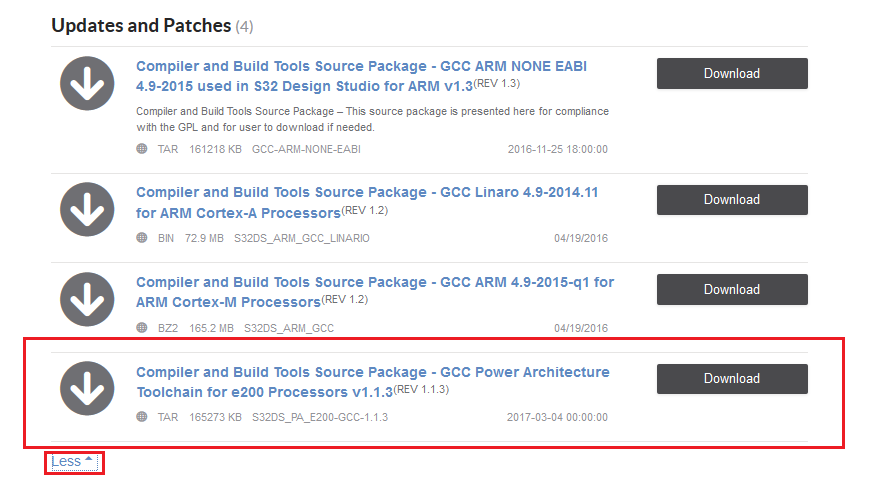Image resolution: width=873 pixels, height=488 pixels.
Task: Click the circular download arrow for GCC Linaro package
Action: tap(87, 210)
